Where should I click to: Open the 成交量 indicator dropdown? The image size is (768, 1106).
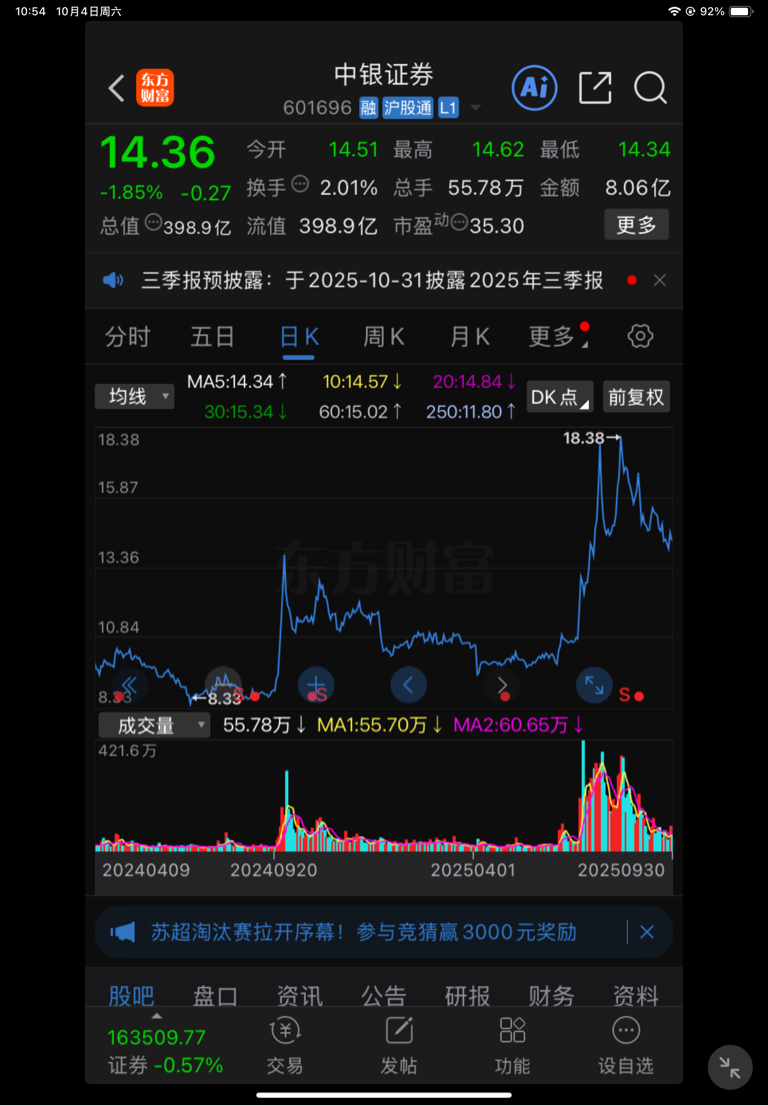154,725
